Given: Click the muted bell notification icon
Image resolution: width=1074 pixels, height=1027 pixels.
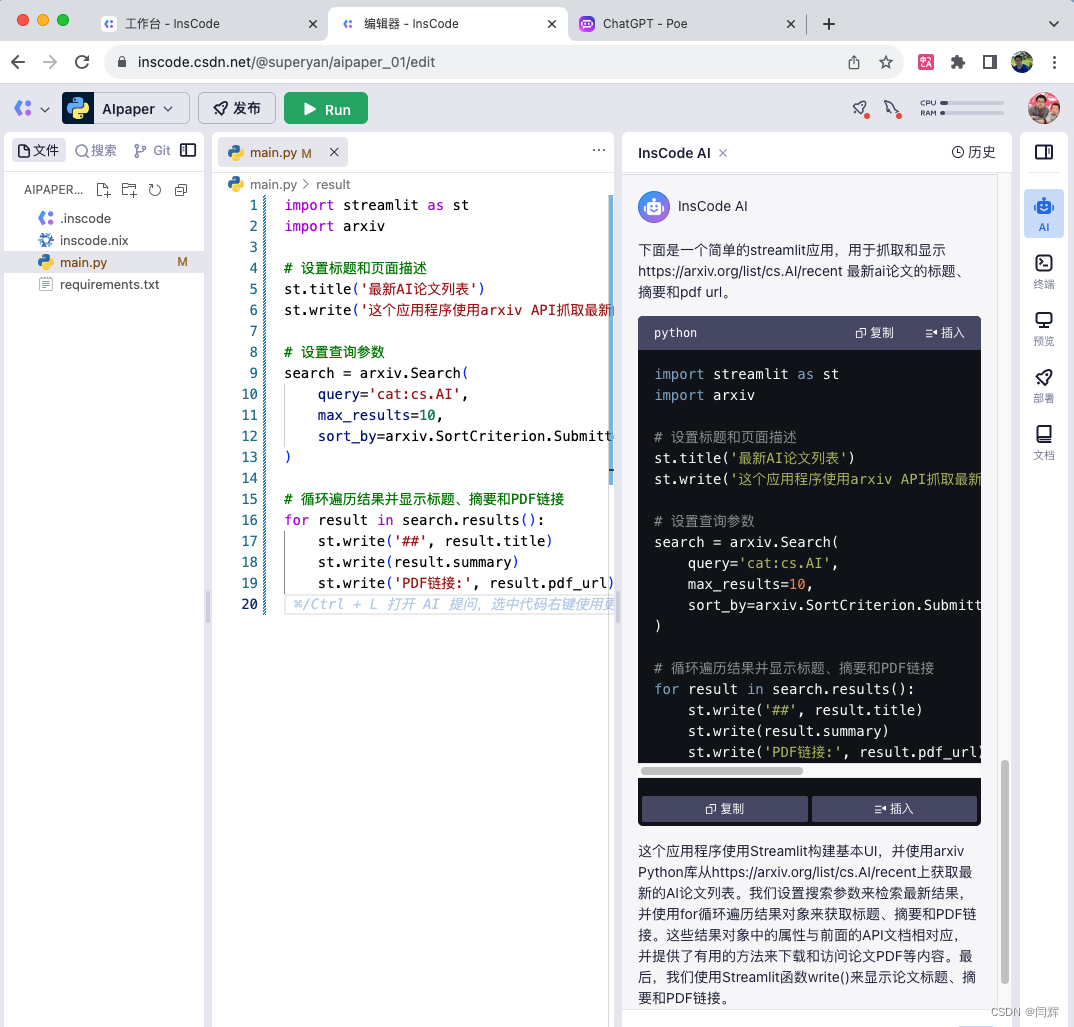Looking at the screenshot, I should coord(892,108).
